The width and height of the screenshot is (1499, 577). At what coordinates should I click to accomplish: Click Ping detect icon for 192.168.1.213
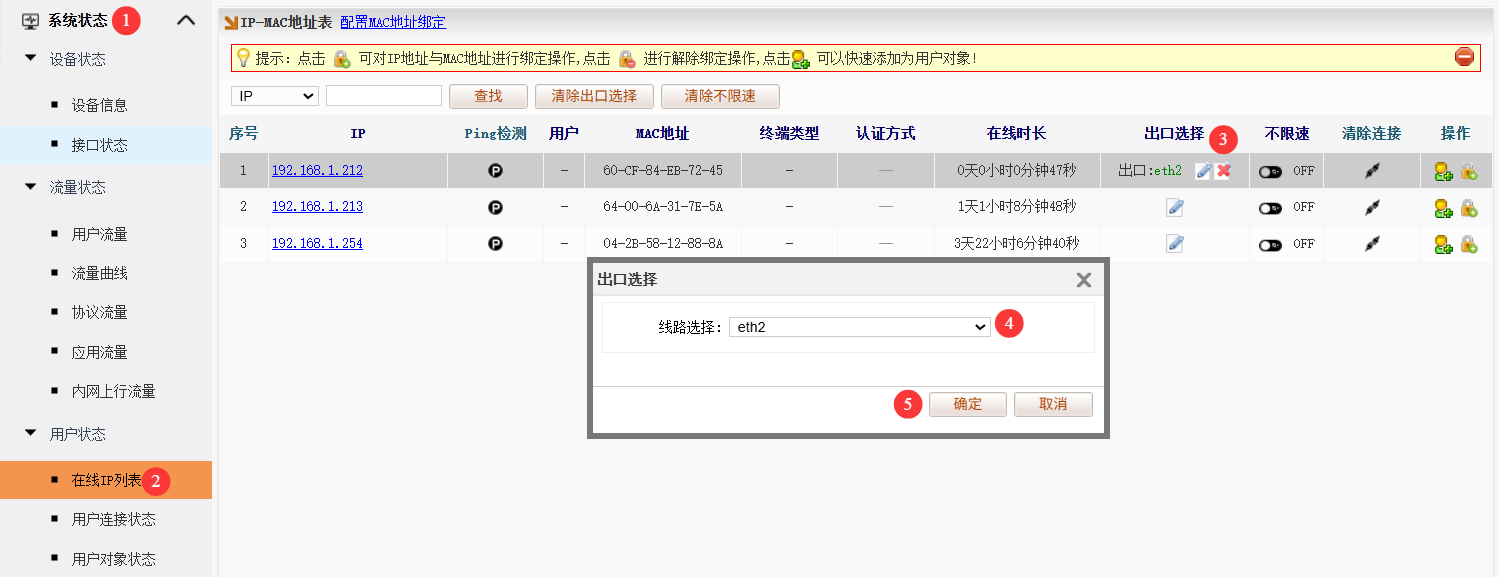click(x=495, y=208)
